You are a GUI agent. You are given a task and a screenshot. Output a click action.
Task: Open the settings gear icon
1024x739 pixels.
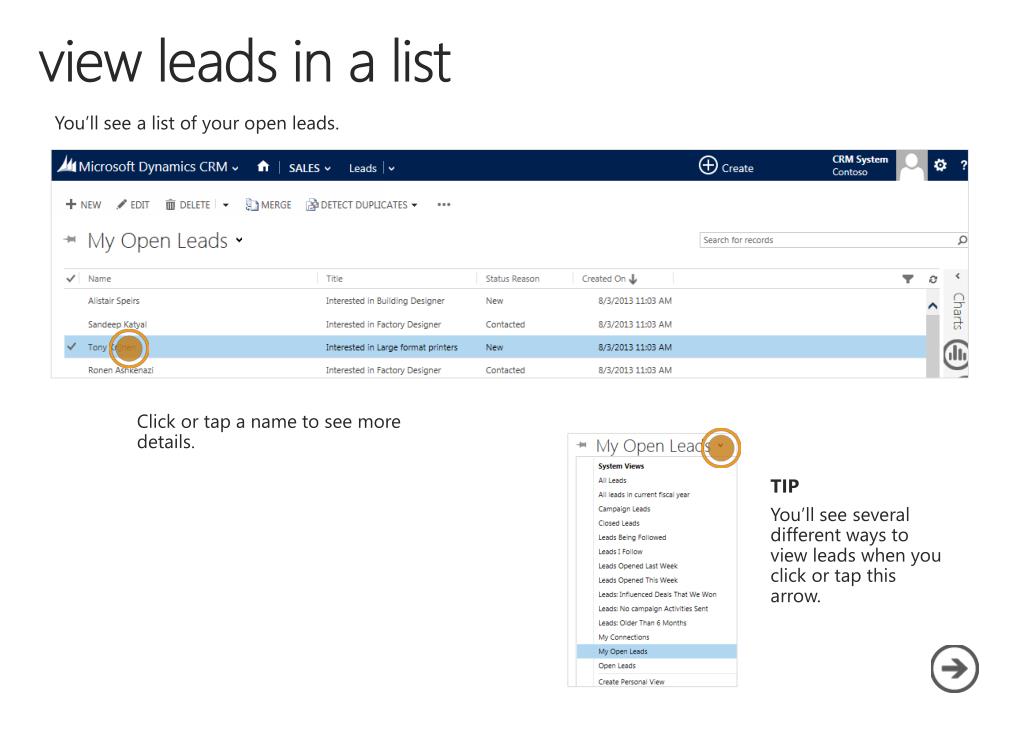coord(940,165)
